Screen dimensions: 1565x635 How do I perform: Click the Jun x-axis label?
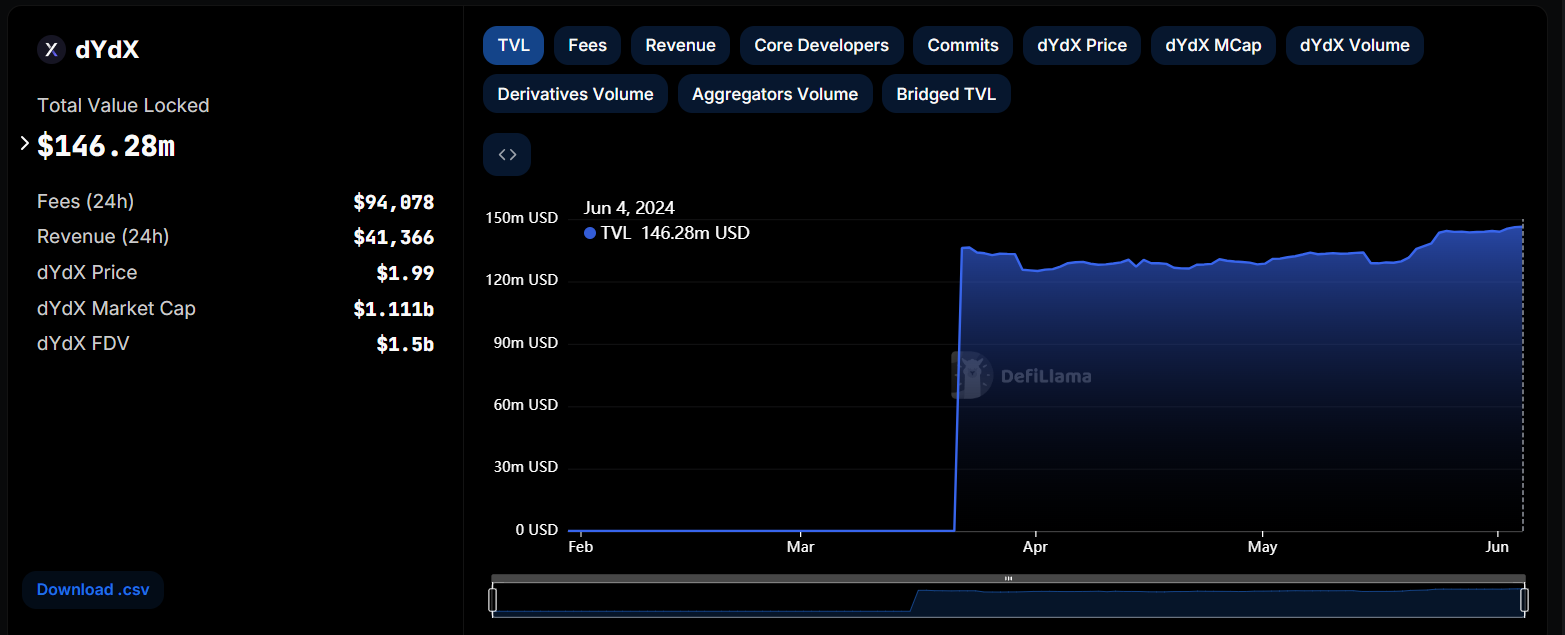(x=1497, y=547)
